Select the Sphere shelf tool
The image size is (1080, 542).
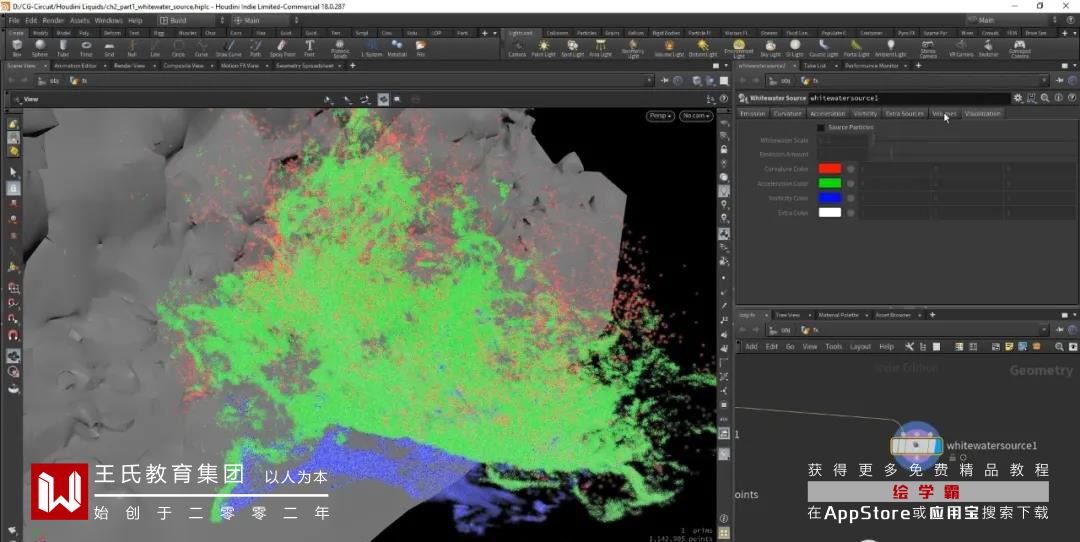pyautogui.click(x=40, y=47)
